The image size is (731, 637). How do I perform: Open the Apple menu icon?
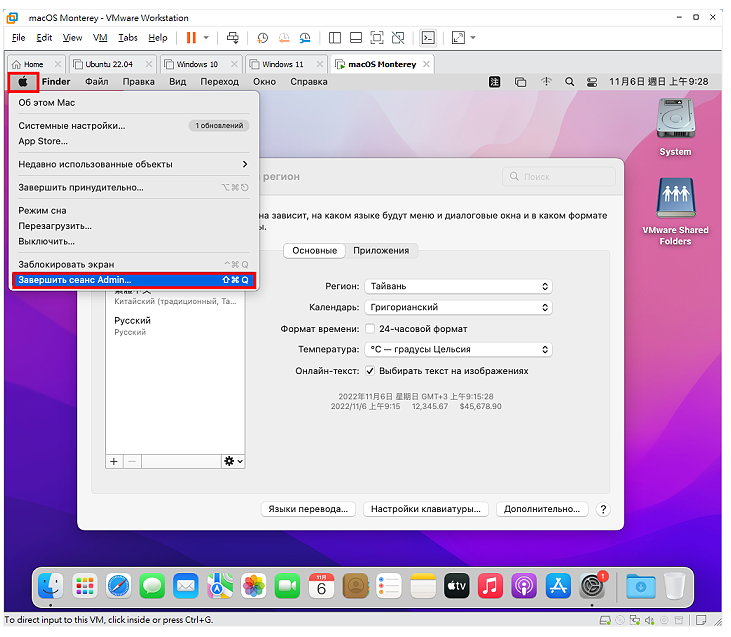[23, 82]
